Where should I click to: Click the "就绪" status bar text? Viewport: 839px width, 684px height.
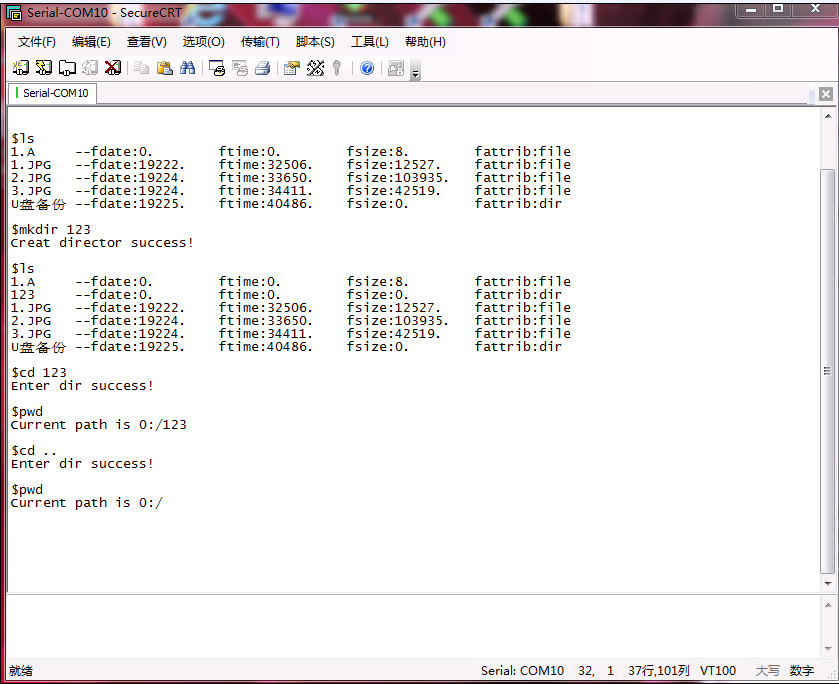[x=21, y=671]
